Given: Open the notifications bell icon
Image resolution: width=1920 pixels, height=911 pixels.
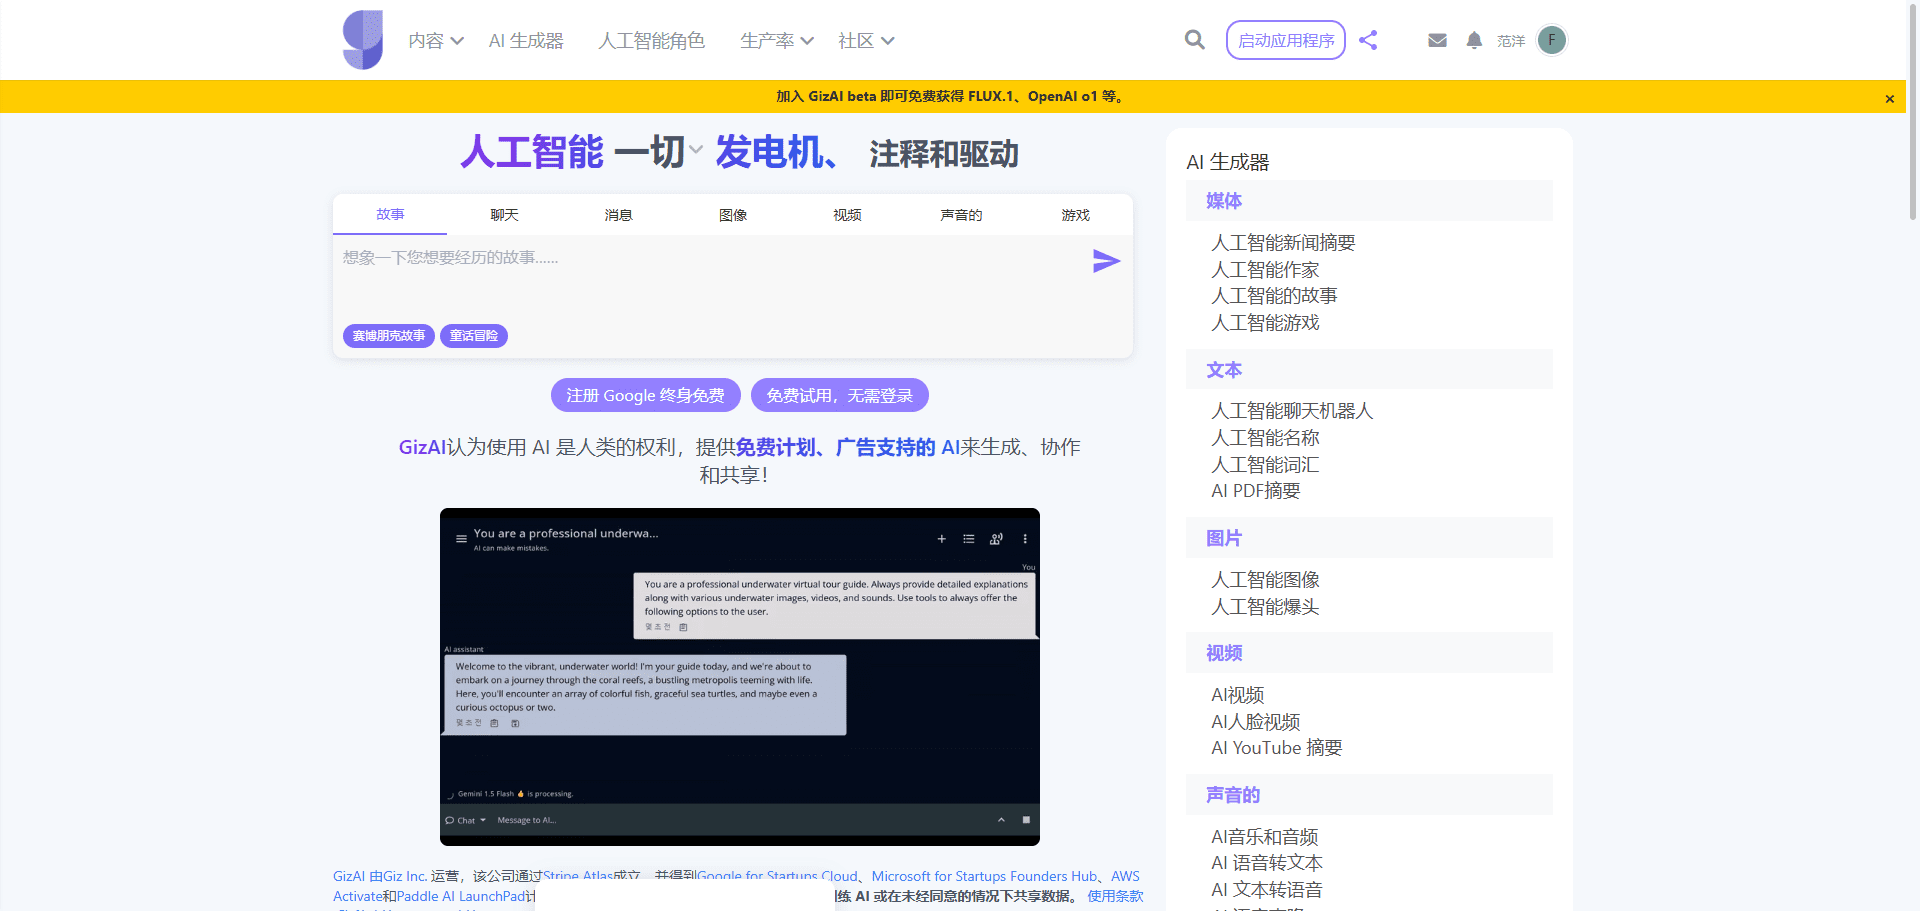Looking at the screenshot, I should (1474, 40).
